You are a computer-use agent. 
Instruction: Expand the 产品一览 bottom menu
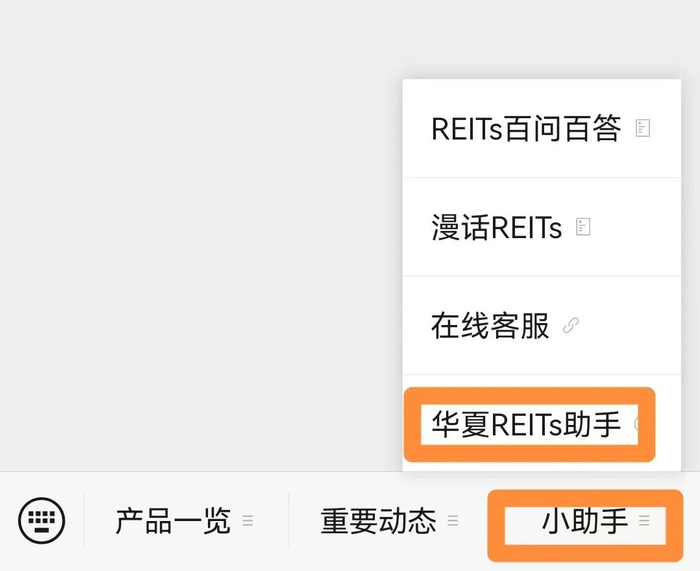point(173,521)
